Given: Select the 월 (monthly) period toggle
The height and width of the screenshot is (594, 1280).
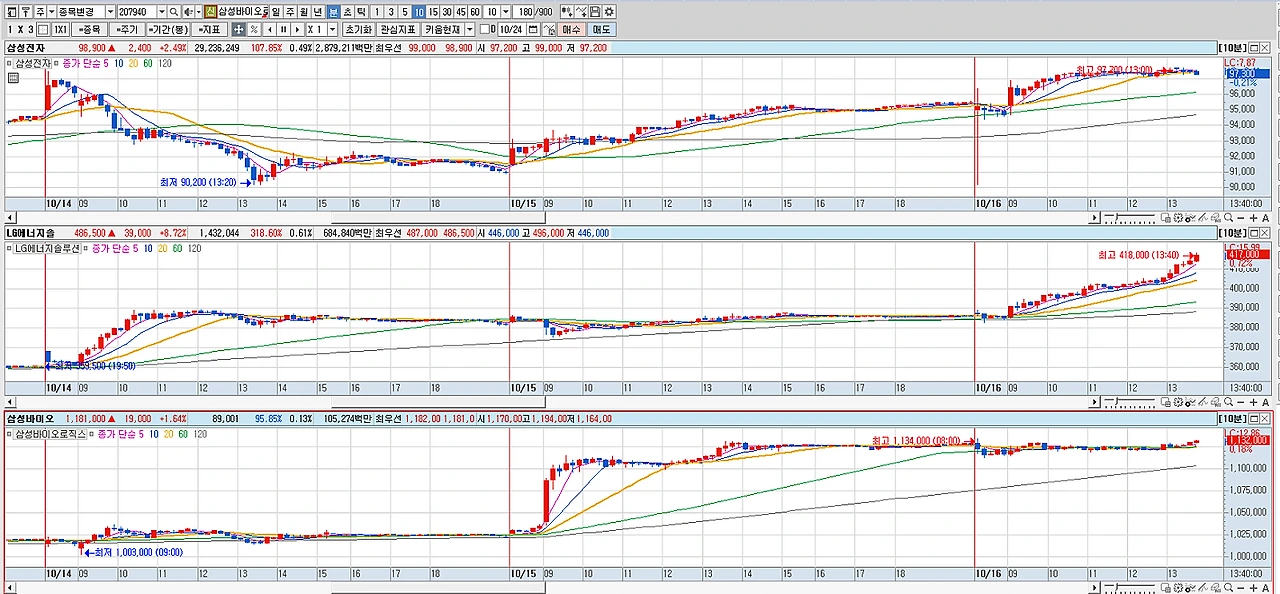Looking at the screenshot, I should [x=304, y=11].
